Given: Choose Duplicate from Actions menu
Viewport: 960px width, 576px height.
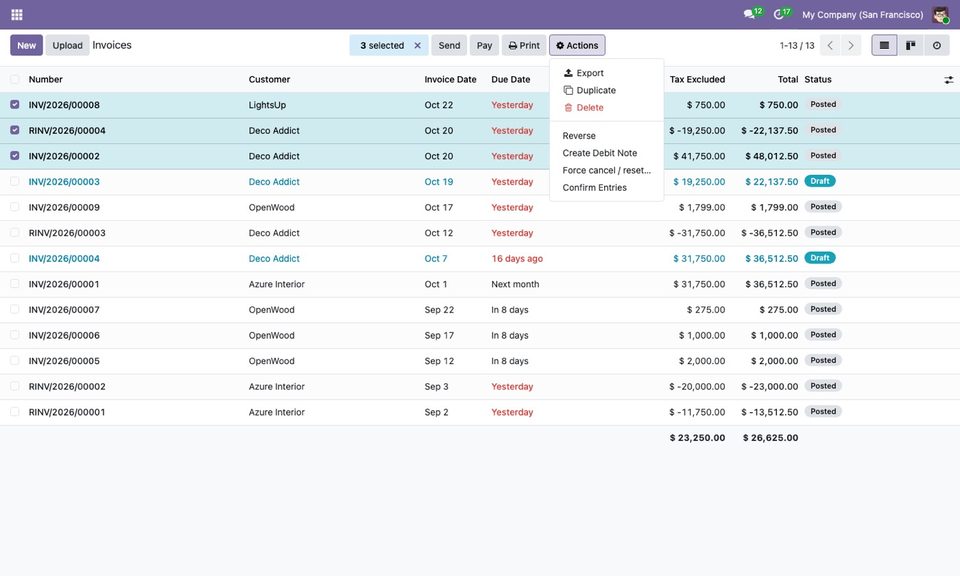Looking at the screenshot, I should [606, 90].
